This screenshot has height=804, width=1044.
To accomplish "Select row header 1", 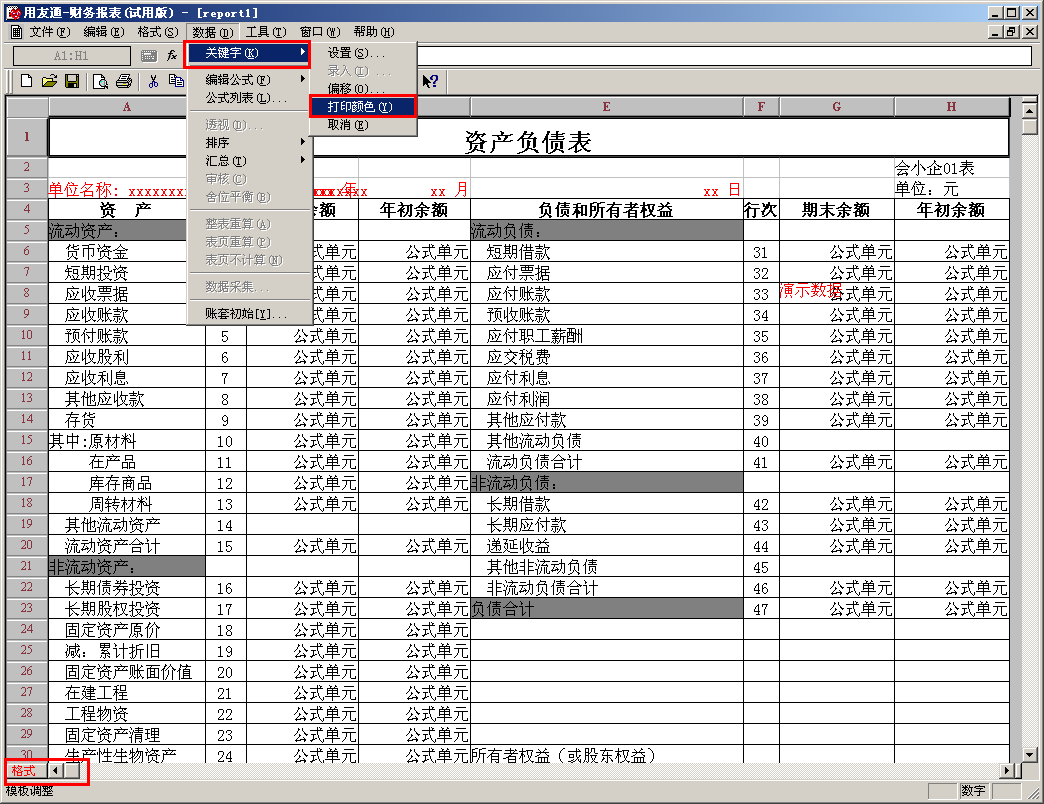I will [27, 137].
